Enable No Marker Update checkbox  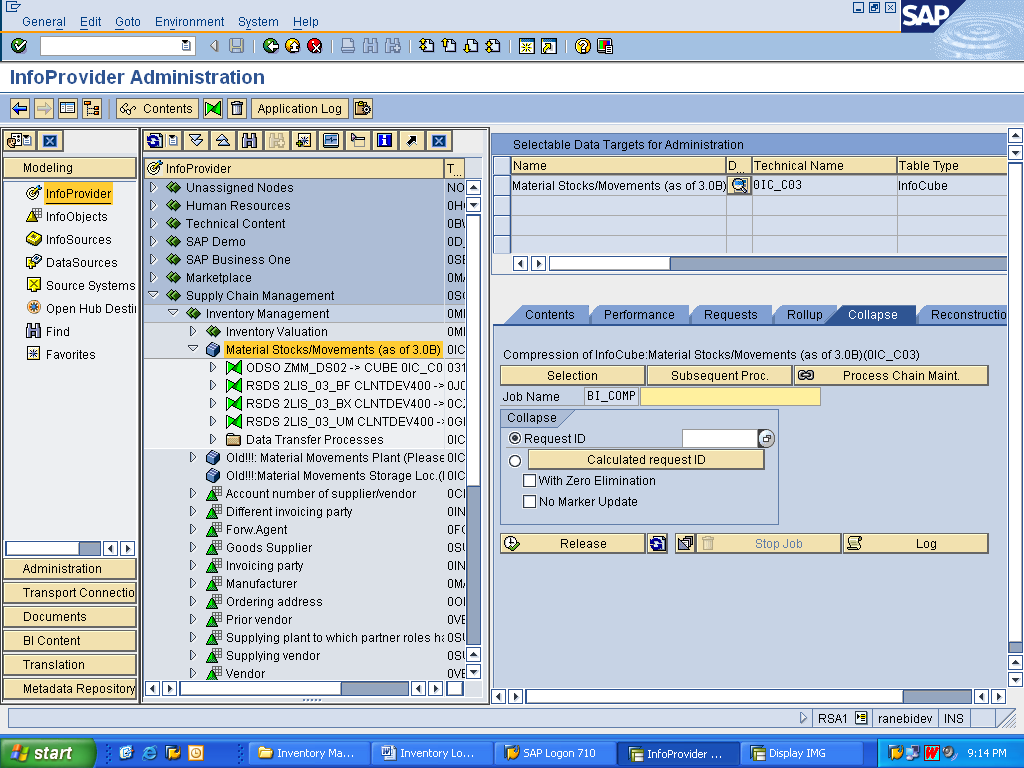click(x=530, y=502)
